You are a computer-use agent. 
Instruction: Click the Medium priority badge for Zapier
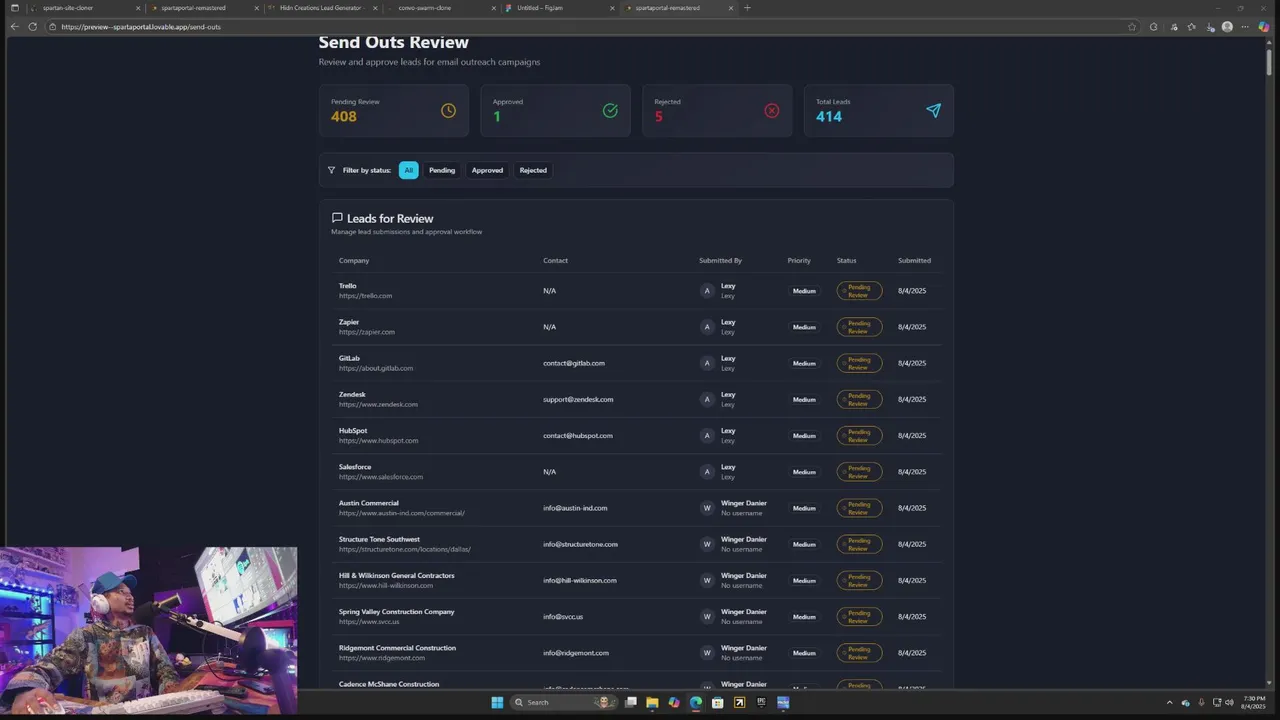tap(804, 327)
